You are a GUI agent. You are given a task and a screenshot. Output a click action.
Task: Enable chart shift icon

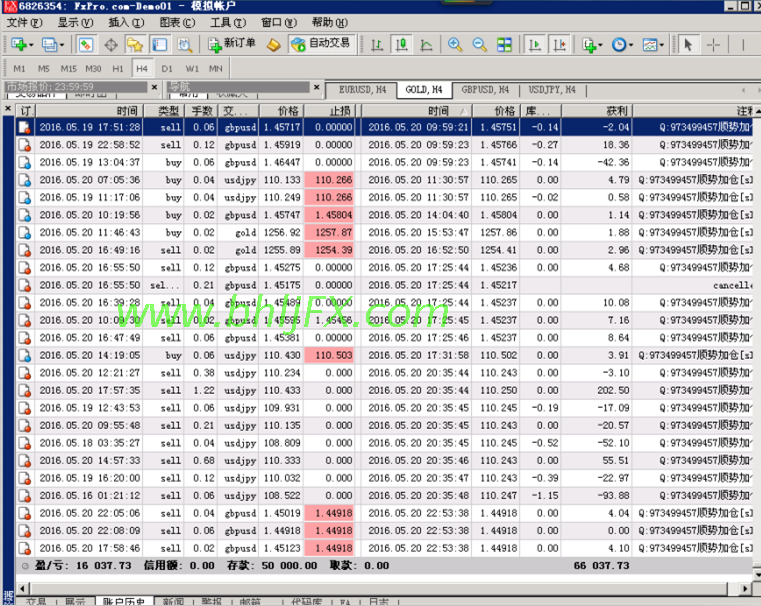point(559,45)
